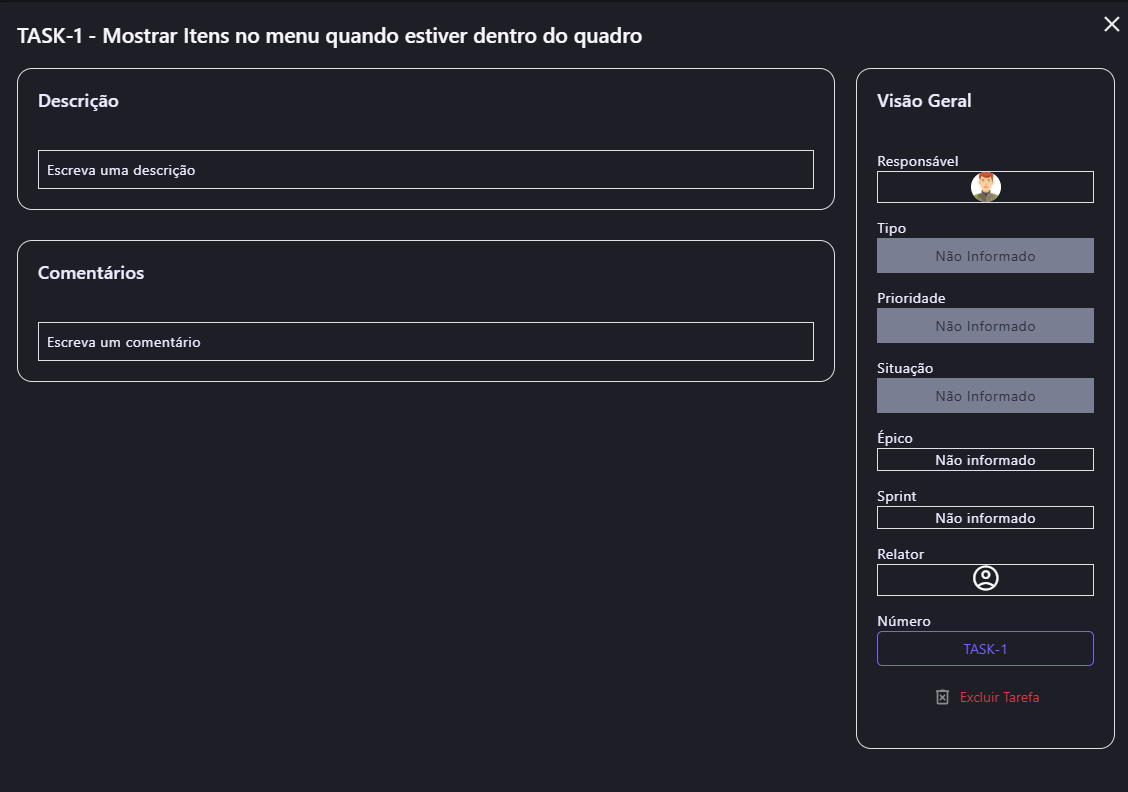Image resolution: width=1128 pixels, height=792 pixels.
Task: Focus the Escreva um comentário input
Action: click(x=425, y=342)
